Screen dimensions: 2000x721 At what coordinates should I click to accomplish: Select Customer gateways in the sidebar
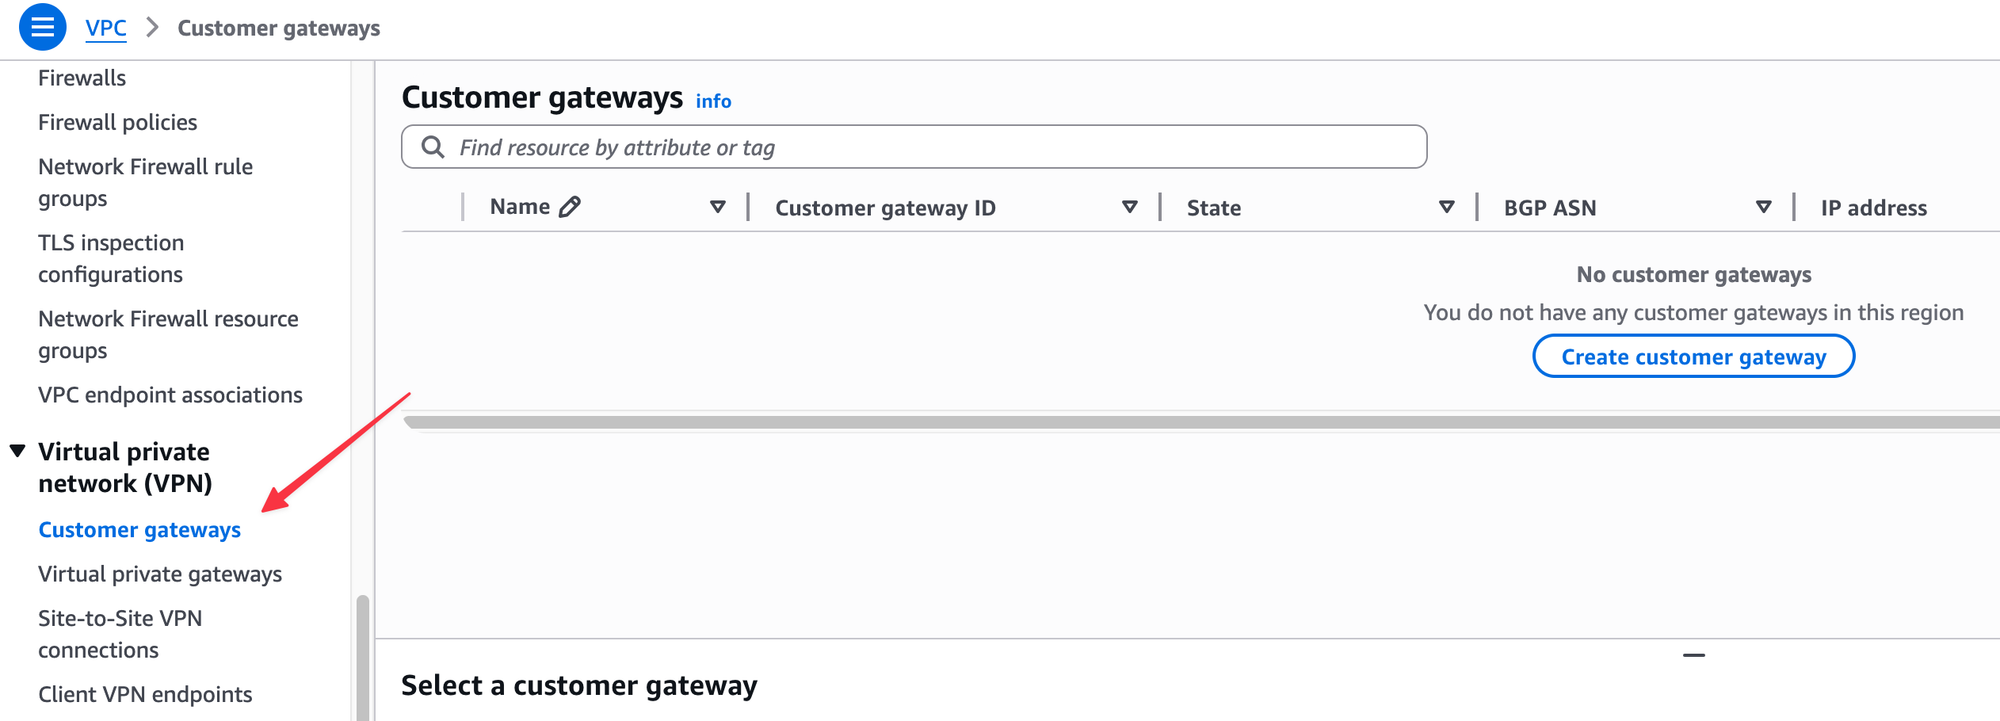click(x=139, y=530)
